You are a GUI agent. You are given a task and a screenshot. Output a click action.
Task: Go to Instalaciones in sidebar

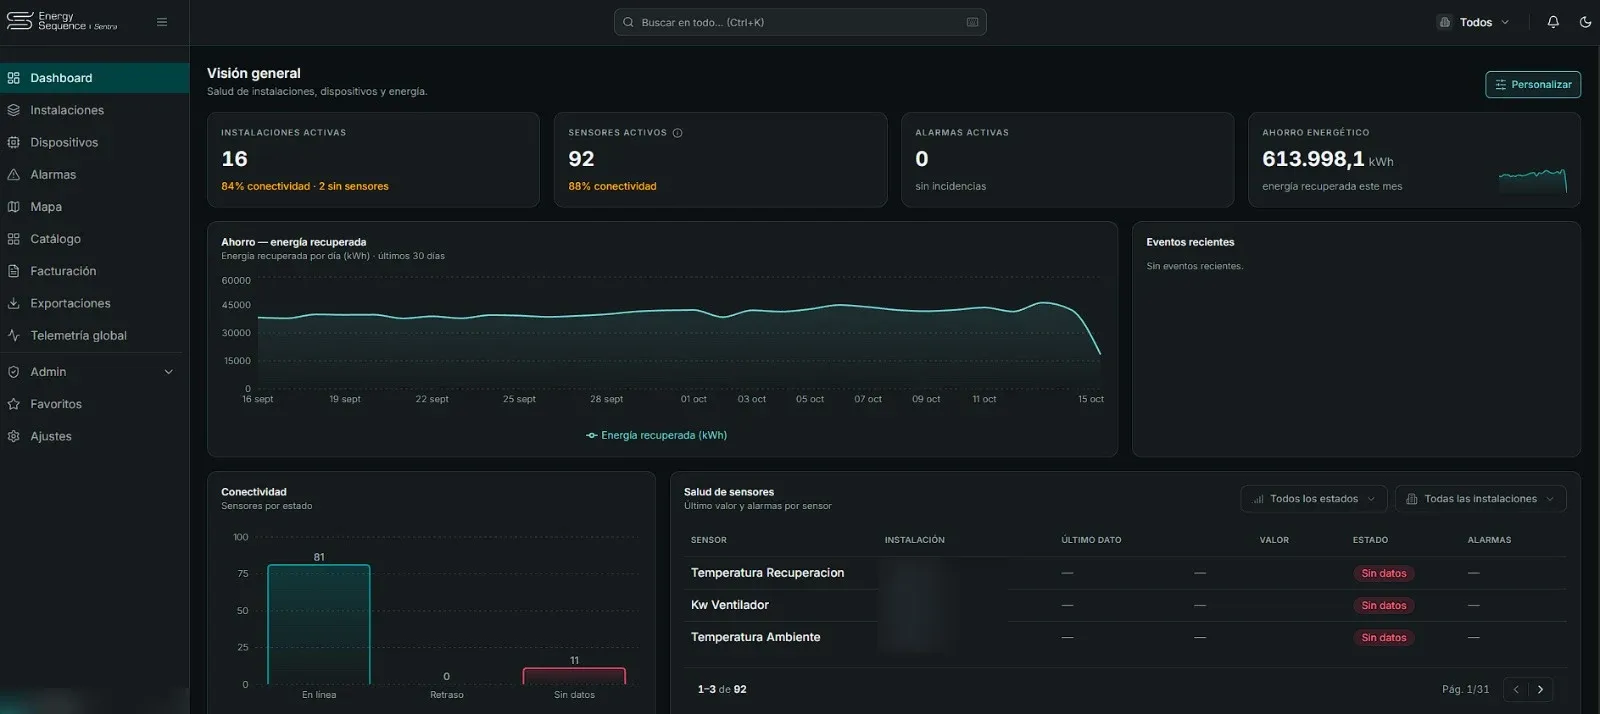pyautogui.click(x=94, y=110)
